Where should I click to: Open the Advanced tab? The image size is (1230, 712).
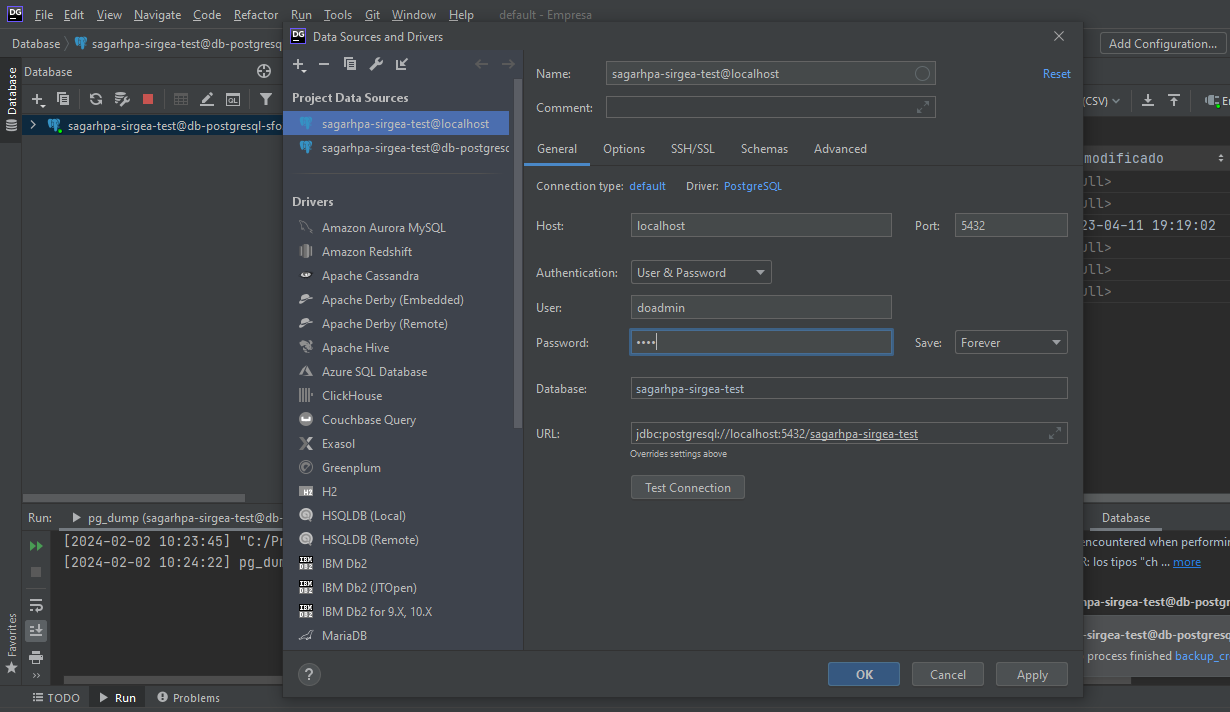(840, 148)
